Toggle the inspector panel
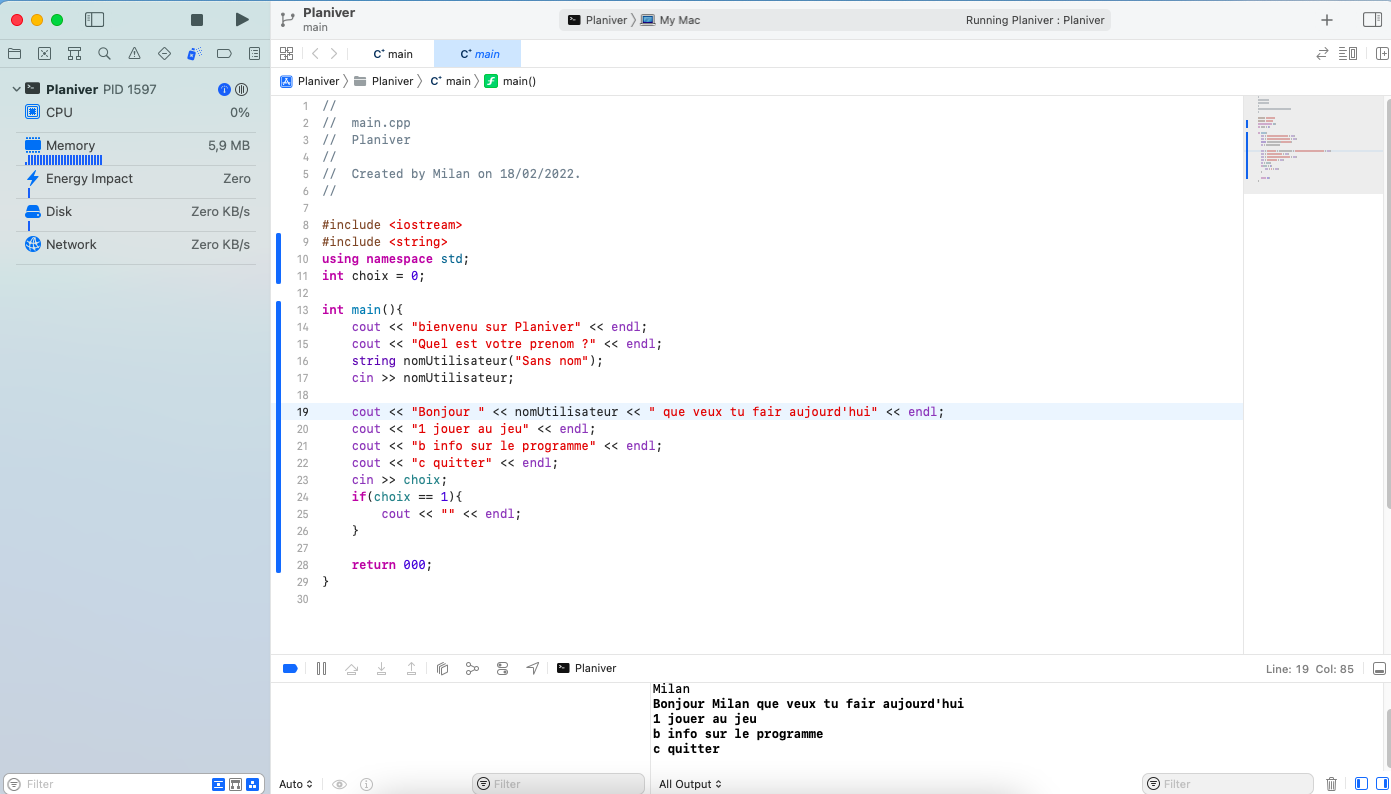1391x794 pixels. click(x=1372, y=20)
